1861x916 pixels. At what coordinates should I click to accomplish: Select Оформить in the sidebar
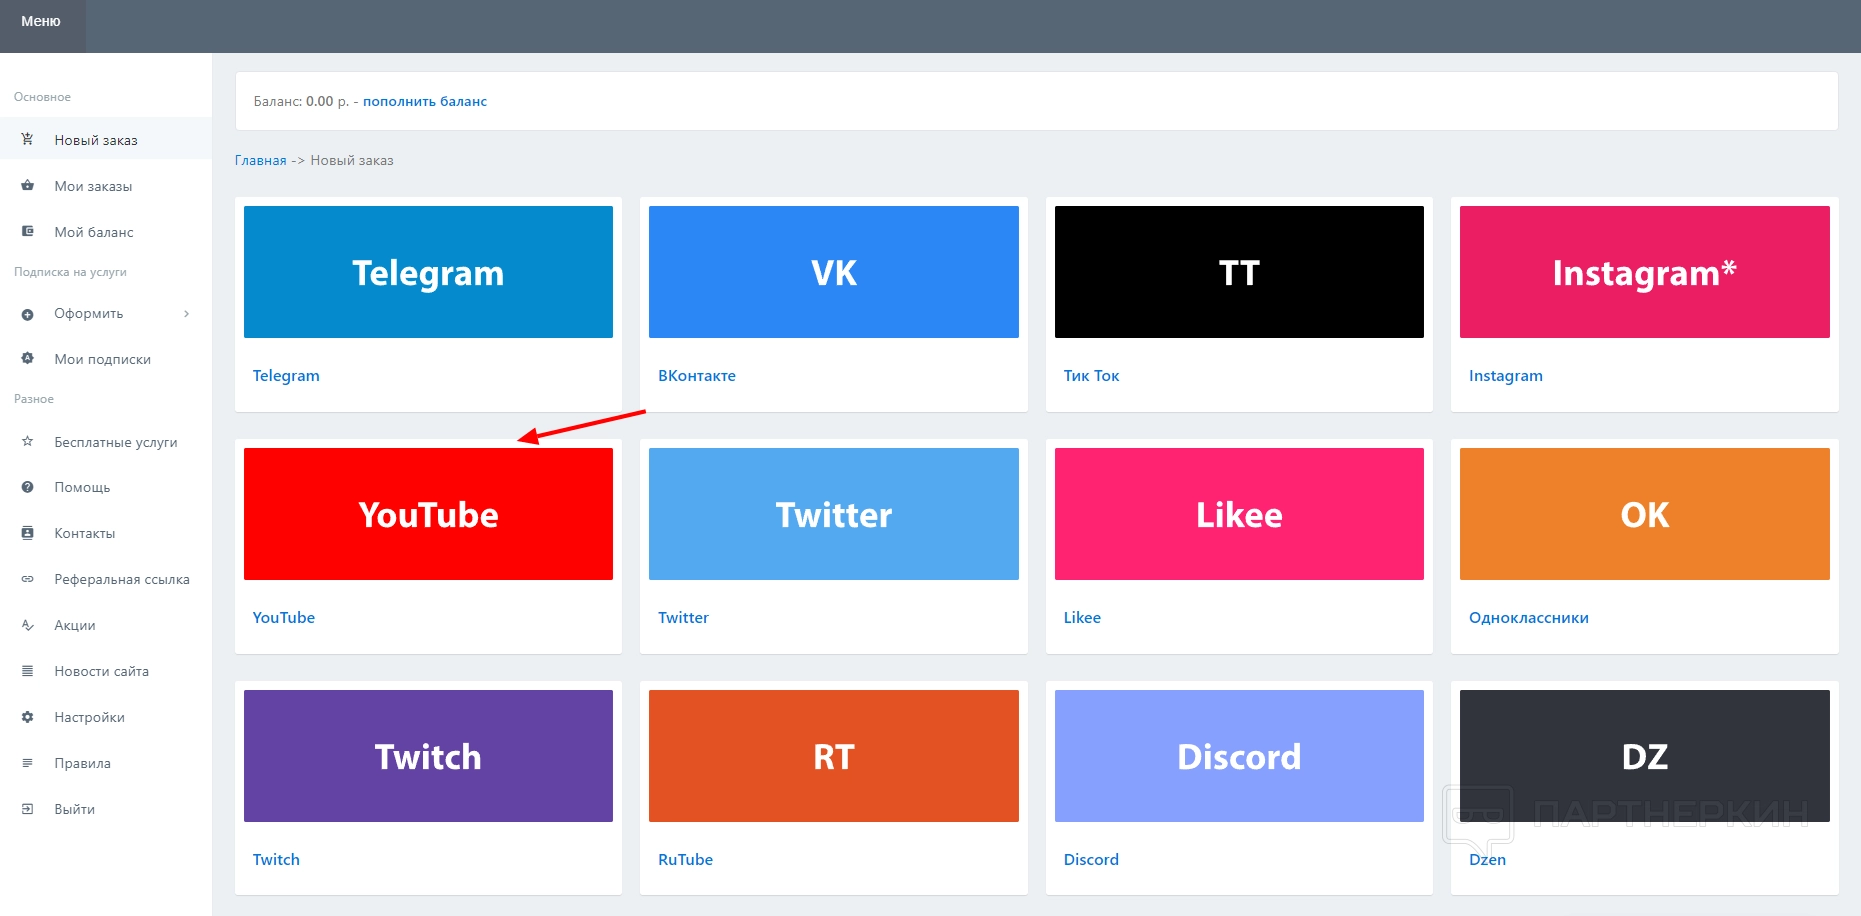106,314
